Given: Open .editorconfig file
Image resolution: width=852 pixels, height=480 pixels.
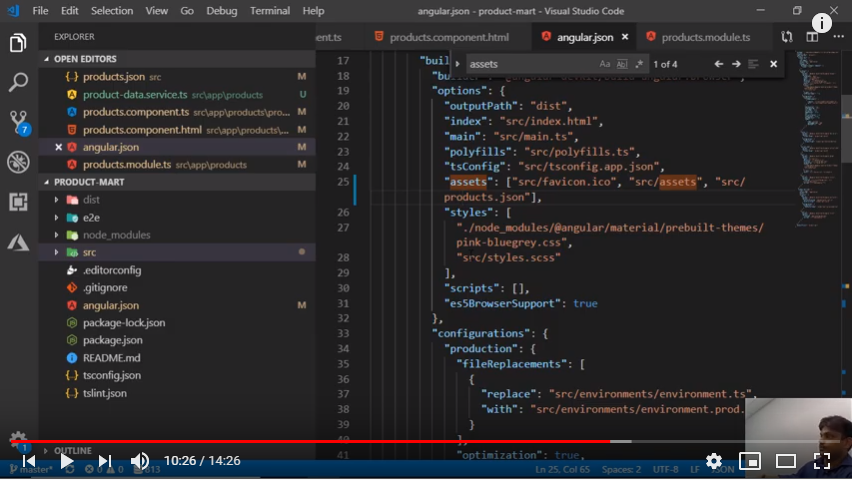Looking at the screenshot, I should [111, 270].
